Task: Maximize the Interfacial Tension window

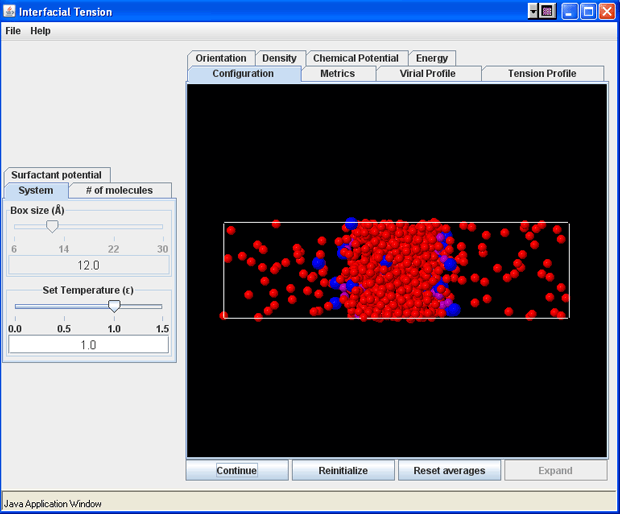Action: point(589,12)
